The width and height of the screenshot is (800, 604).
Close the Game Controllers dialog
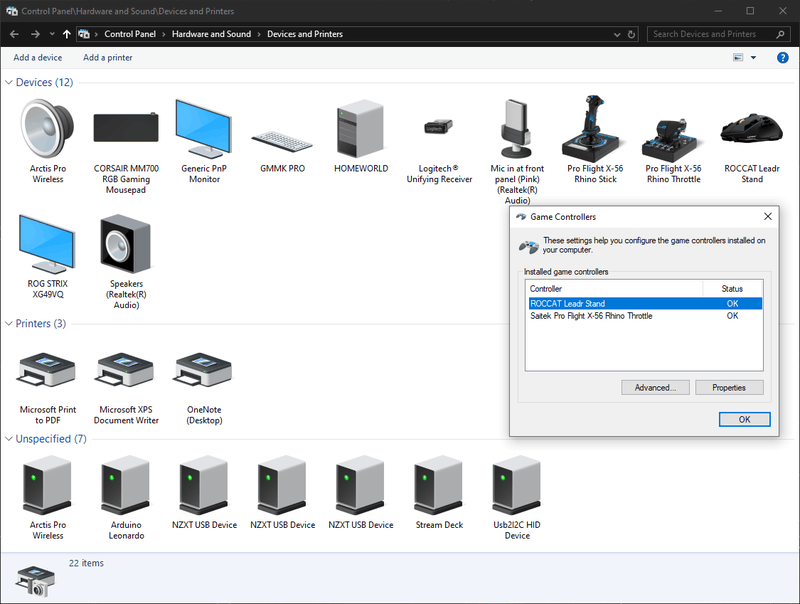[x=767, y=216]
